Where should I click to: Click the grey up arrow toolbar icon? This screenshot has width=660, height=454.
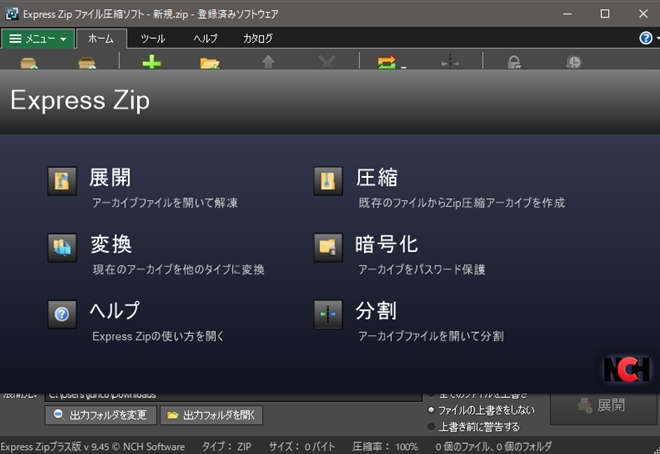coord(268,62)
